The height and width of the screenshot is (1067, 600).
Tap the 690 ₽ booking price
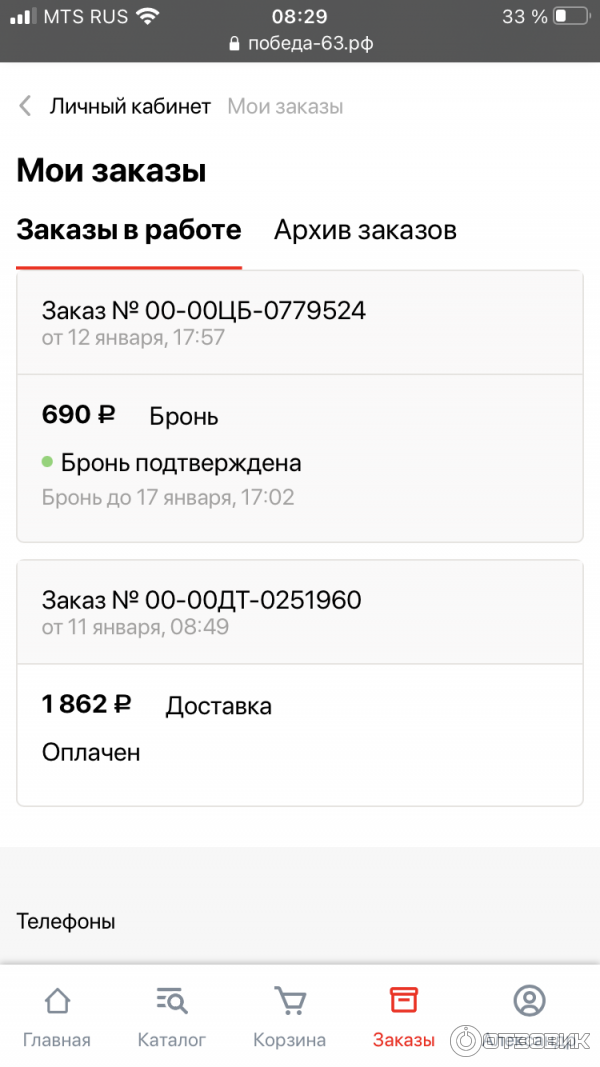coord(79,415)
